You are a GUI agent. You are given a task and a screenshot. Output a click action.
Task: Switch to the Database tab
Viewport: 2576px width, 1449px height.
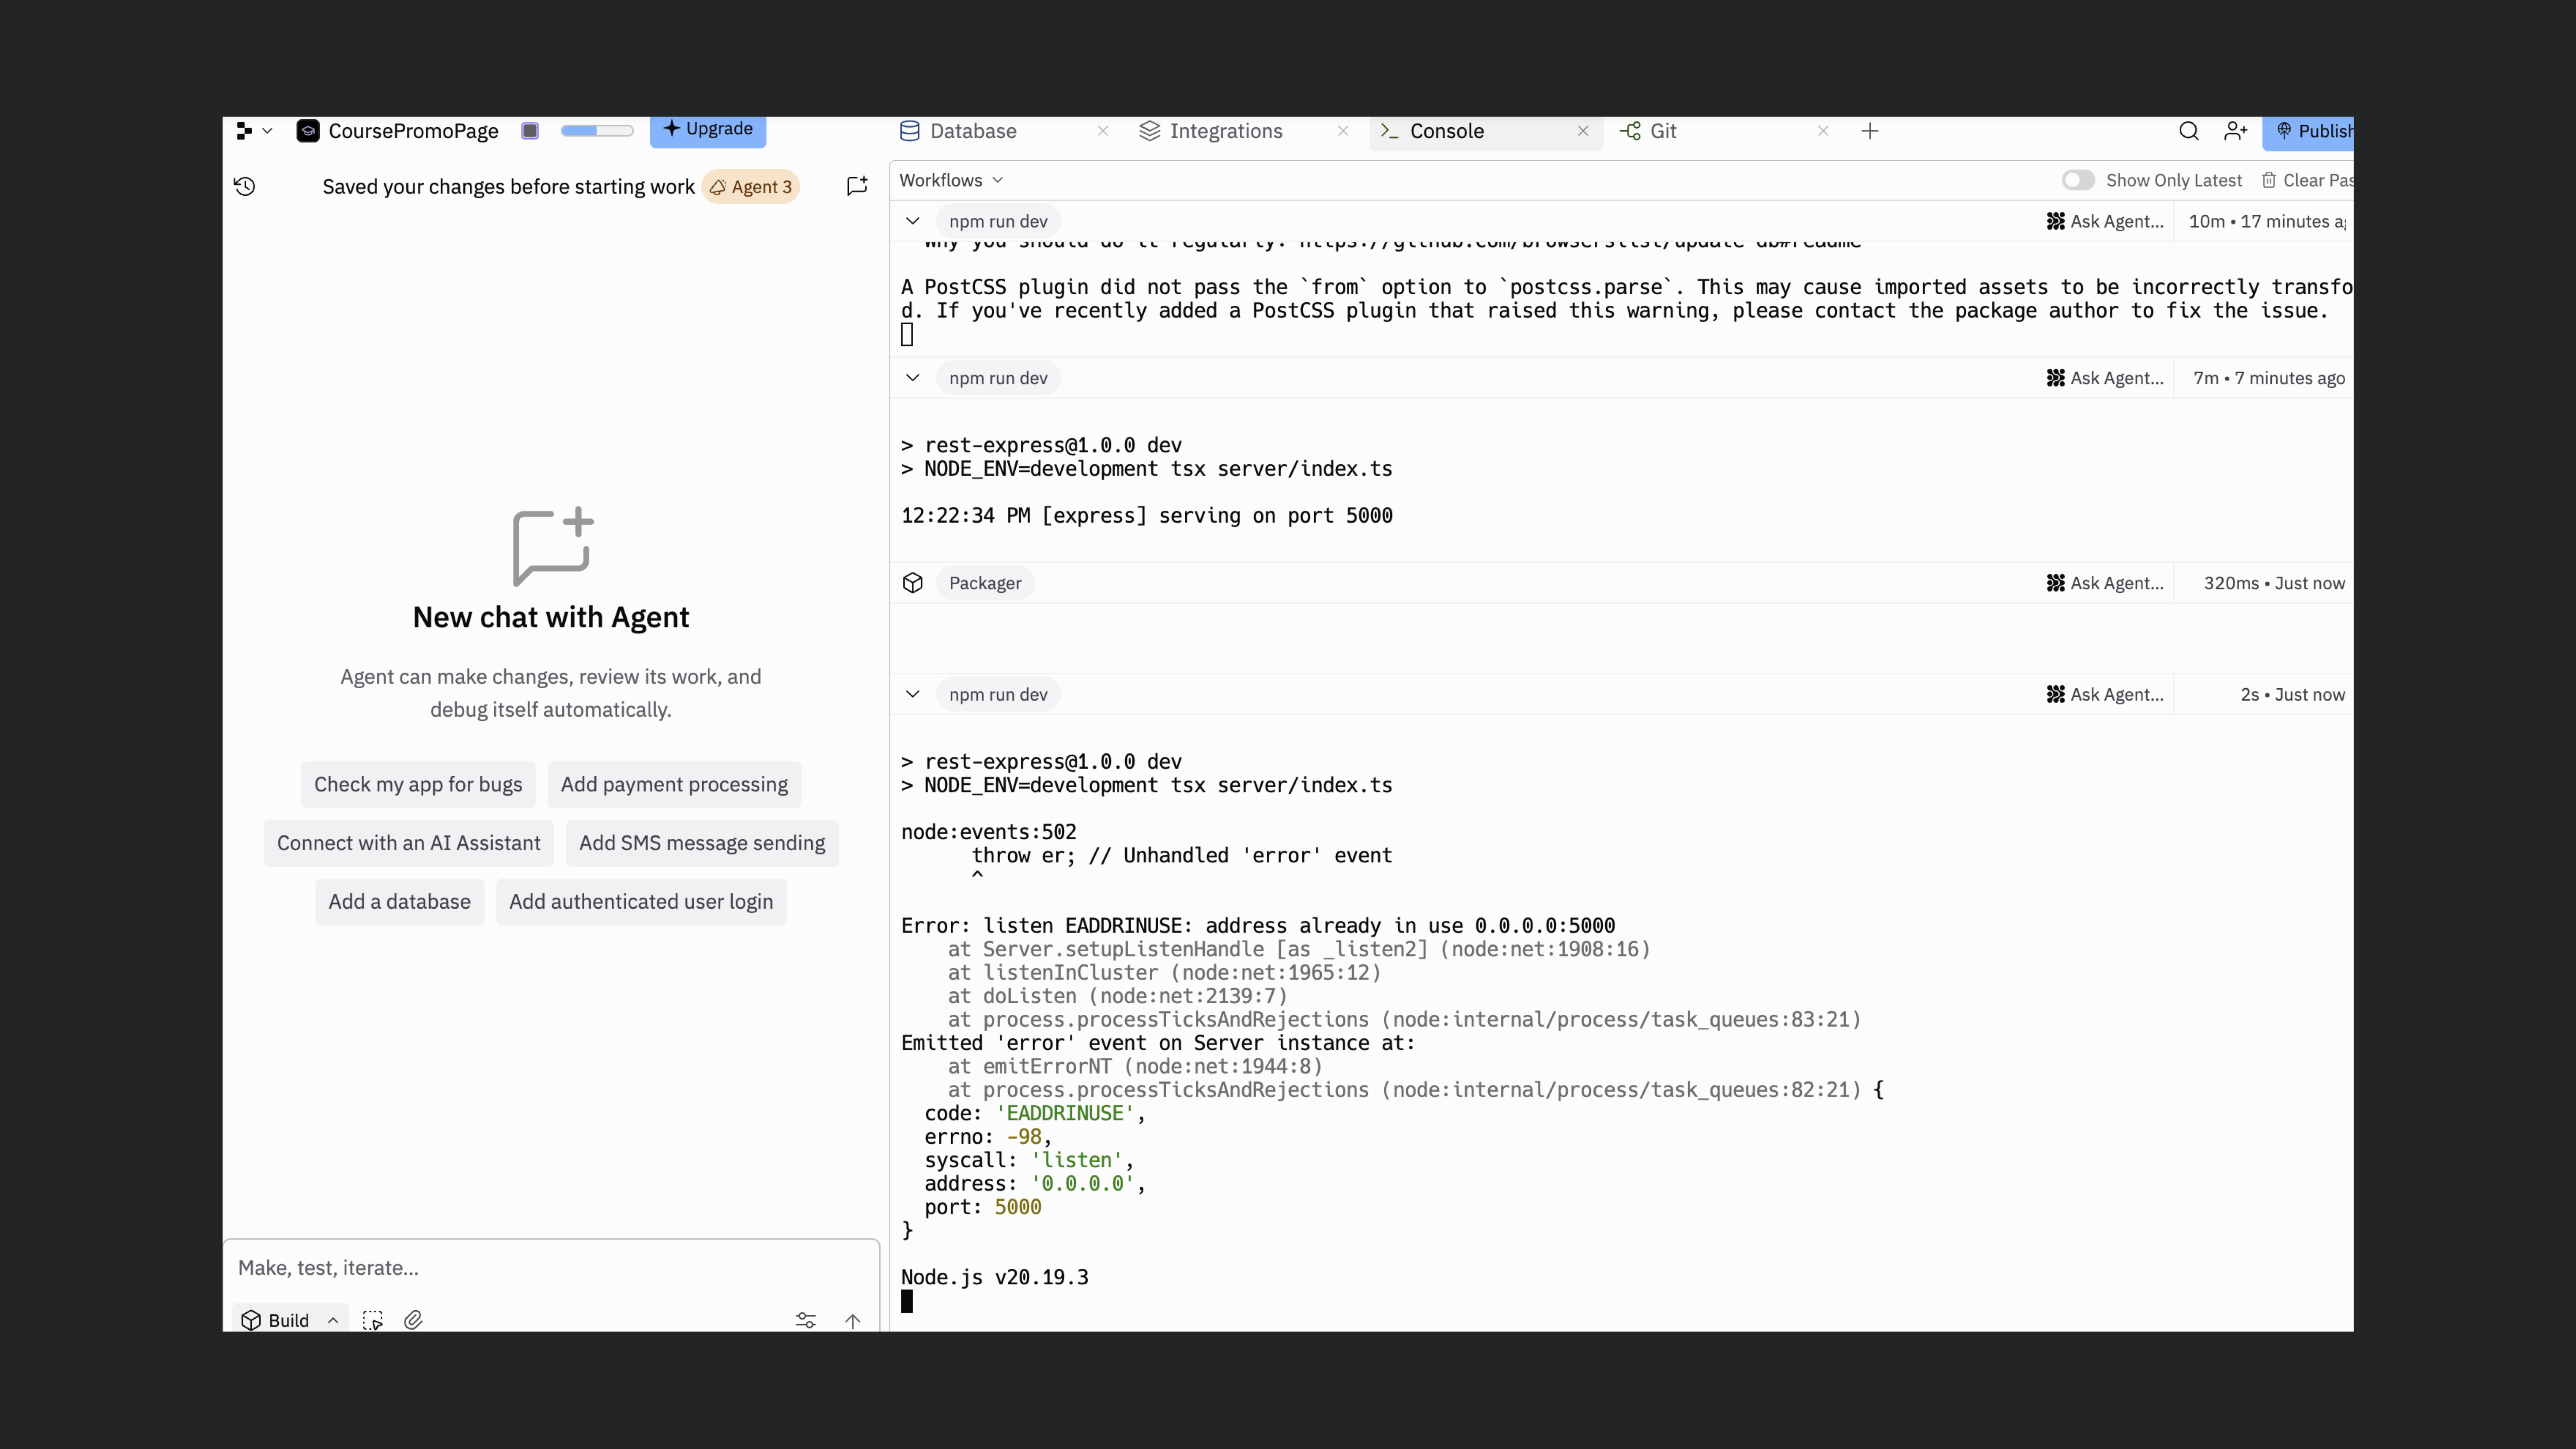click(972, 131)
